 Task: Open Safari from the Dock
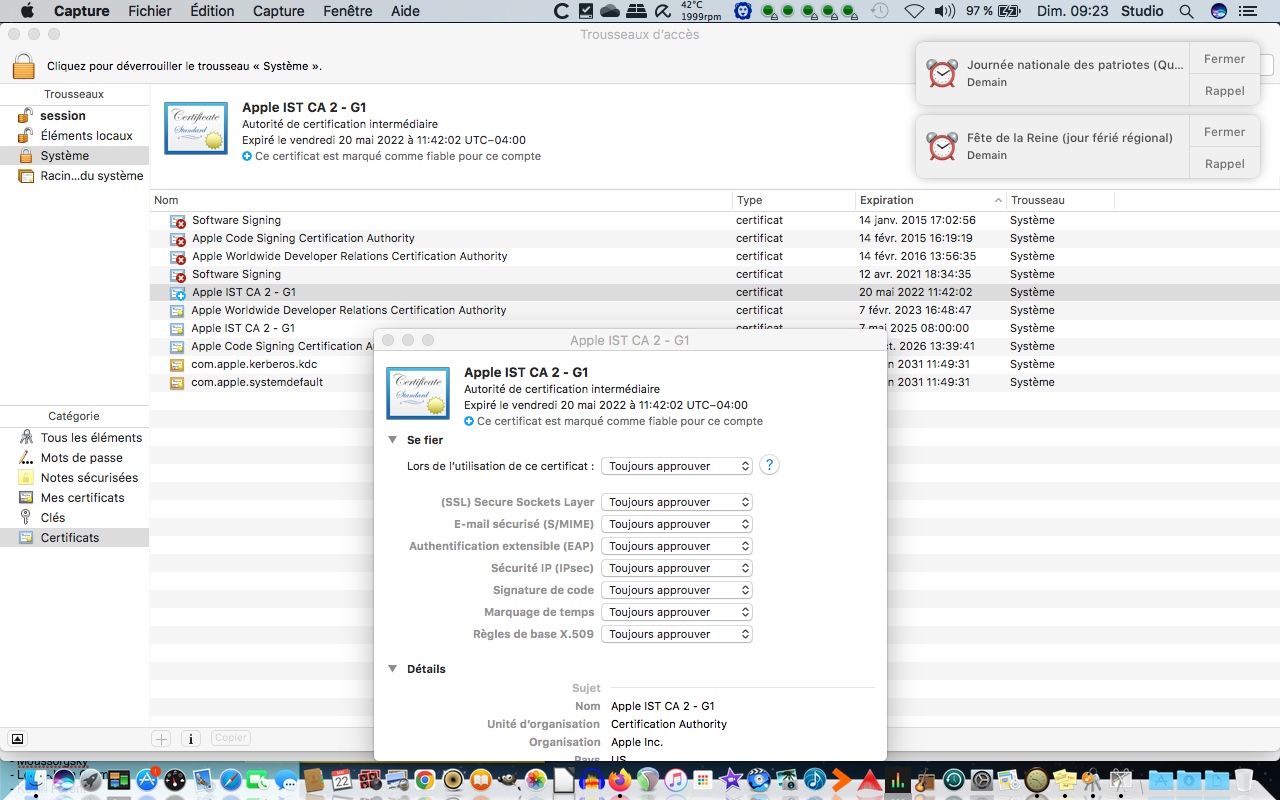pyautogui.click(x=231, y=780)
